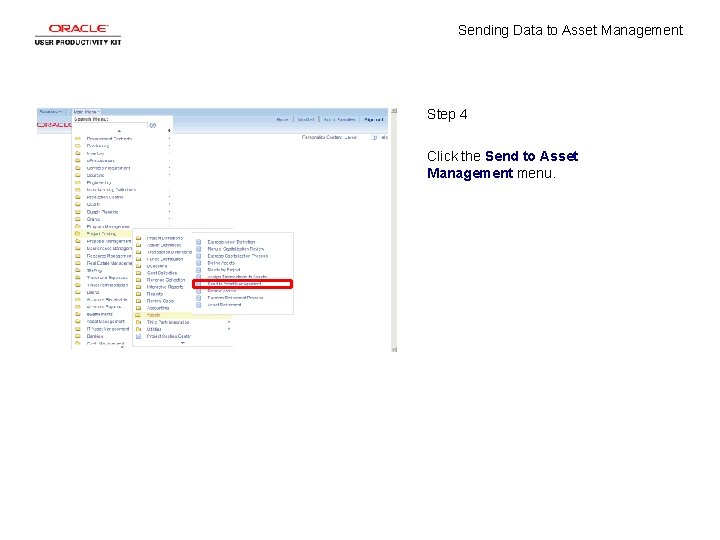Screen dimensions: 720x540
Task: Click the Accounts Receivable folder icon
Action: click(78, 299)
